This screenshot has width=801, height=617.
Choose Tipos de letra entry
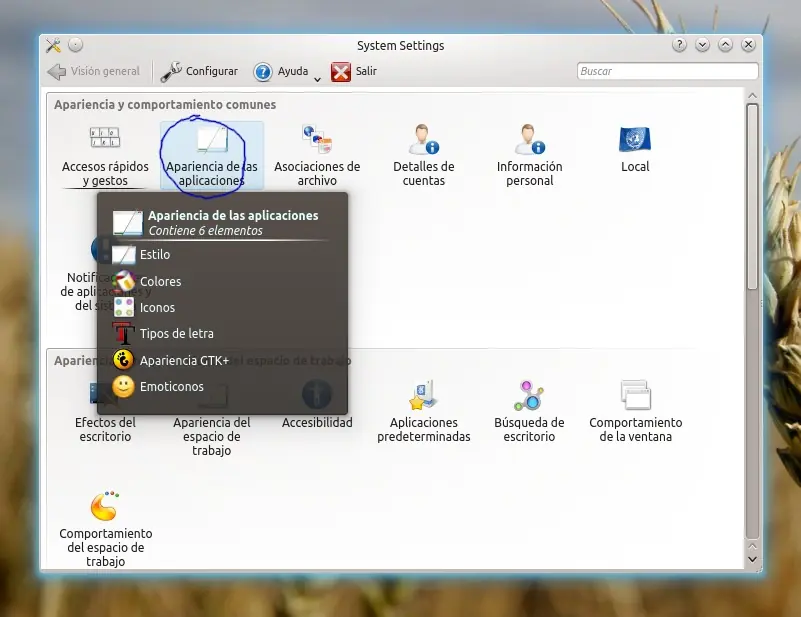pyautogui.click(x=176, y=334)
